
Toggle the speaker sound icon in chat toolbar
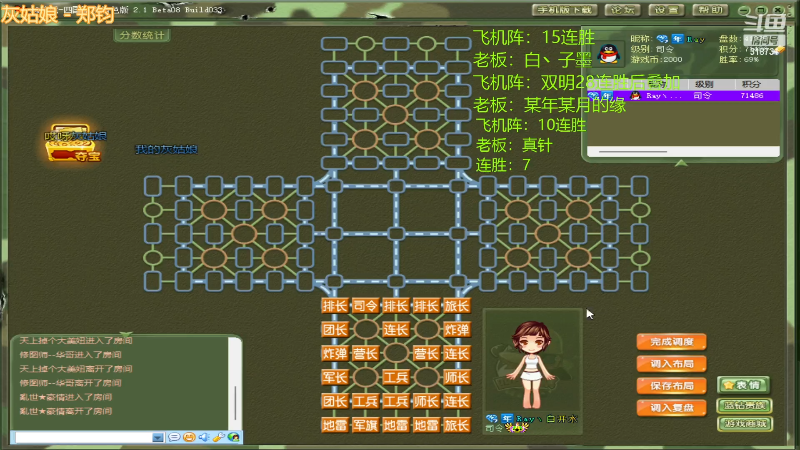pyautogui.click(x=204, y=437)
